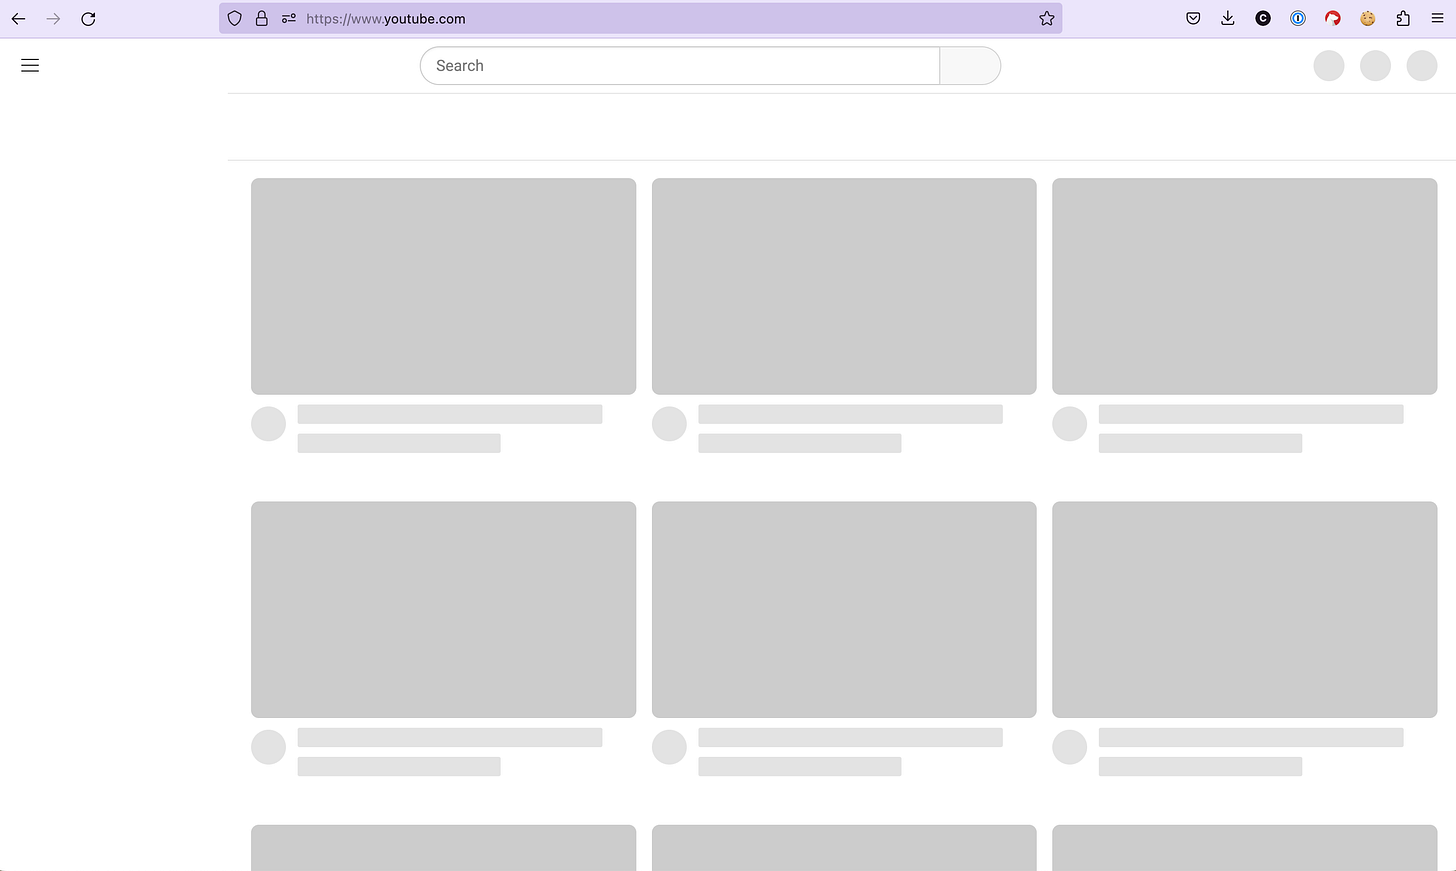Click the black C extension icon
Viewport: 1456px width, 871px height.
click(1263, 19)
